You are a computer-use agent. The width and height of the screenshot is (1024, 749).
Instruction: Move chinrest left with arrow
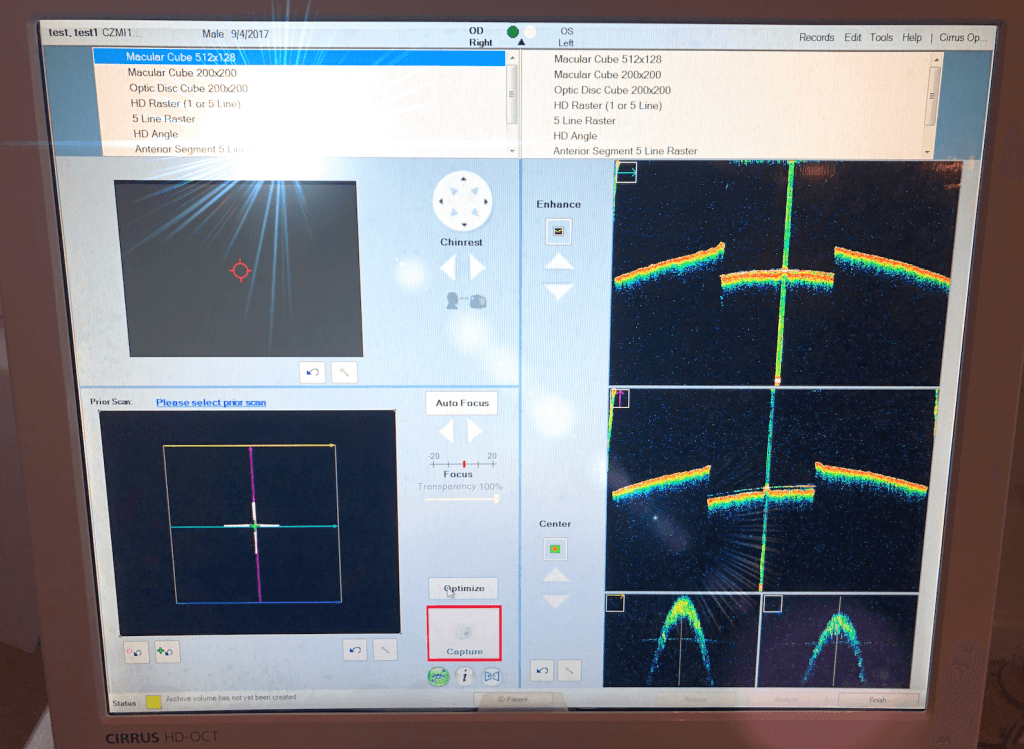point(448,268)
